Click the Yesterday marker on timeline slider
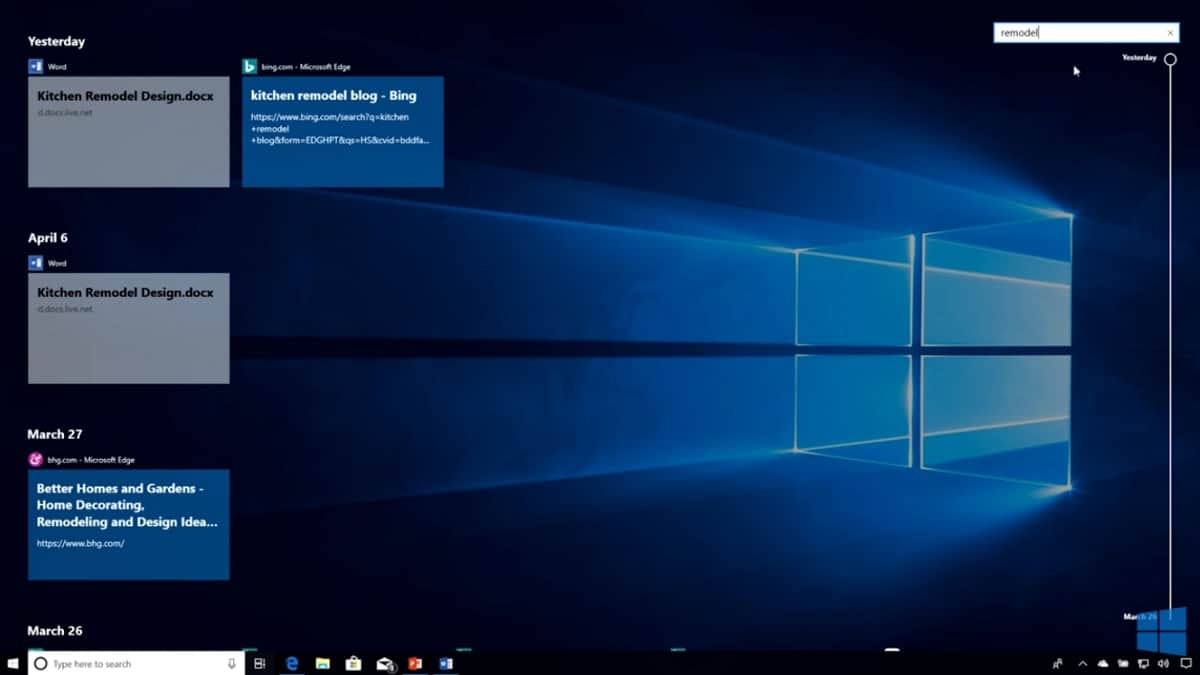The width and height of the screenshot is (1200, 675). click(1170, 59)
